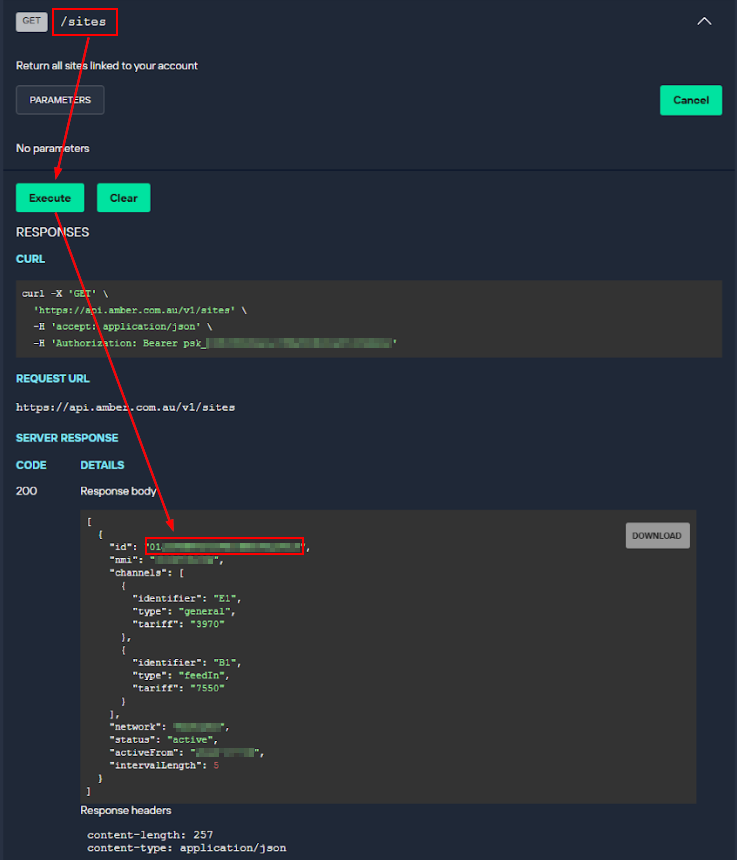Click inside the curl command block
This screenshot has width=737, height=860.
click(370, 318)
